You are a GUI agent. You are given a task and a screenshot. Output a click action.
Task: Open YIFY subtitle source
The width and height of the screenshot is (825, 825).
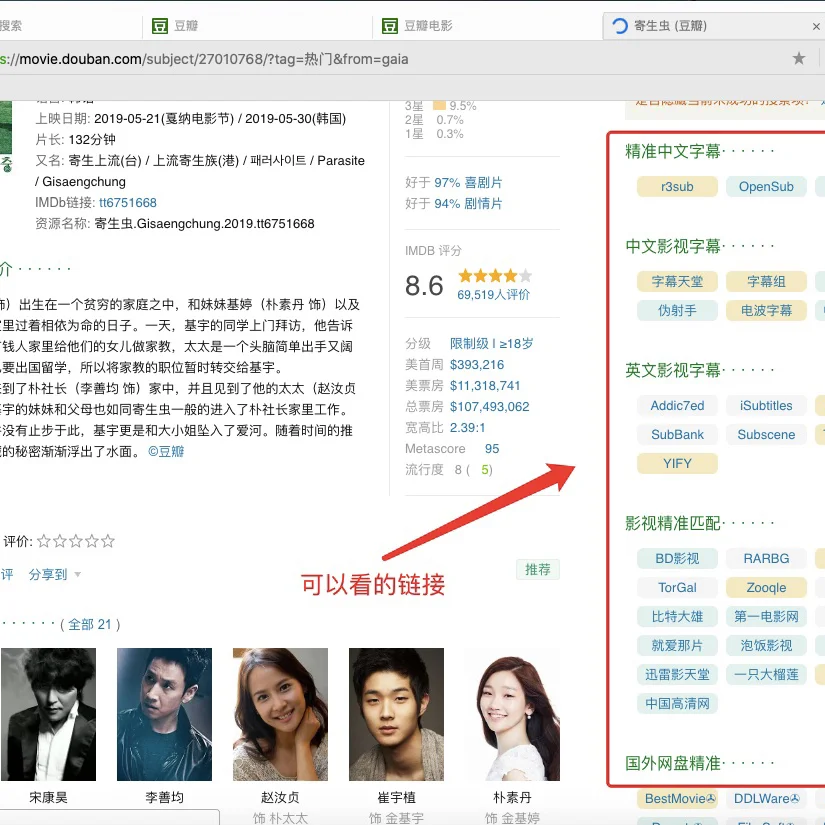coord(677,464)
